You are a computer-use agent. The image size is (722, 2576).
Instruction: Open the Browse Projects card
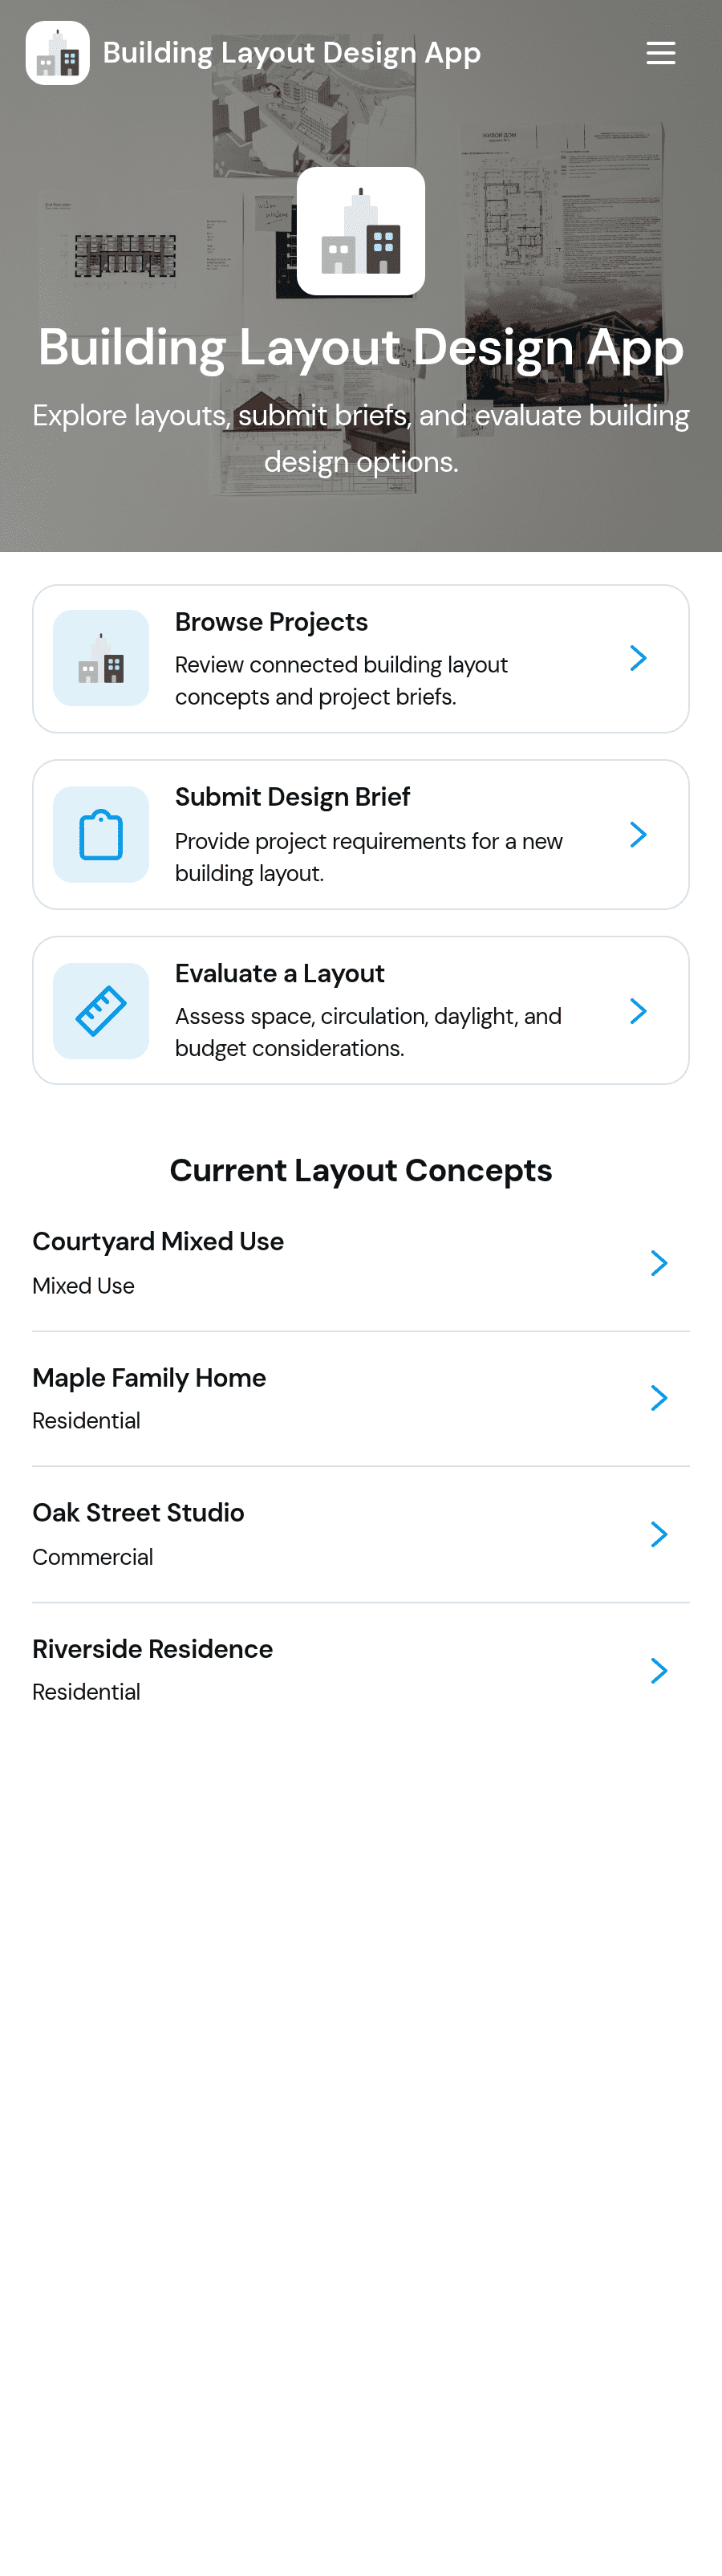(x=361, y=659)
